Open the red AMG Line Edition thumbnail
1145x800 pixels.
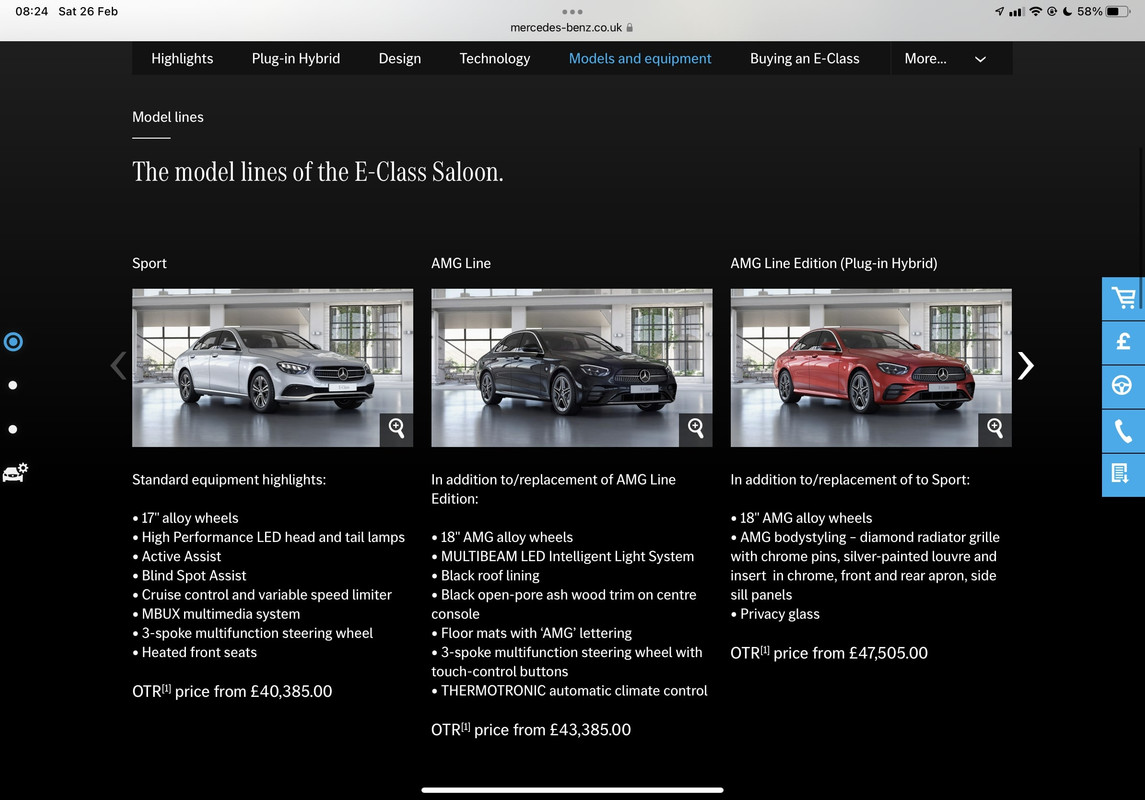pos(871,368)
